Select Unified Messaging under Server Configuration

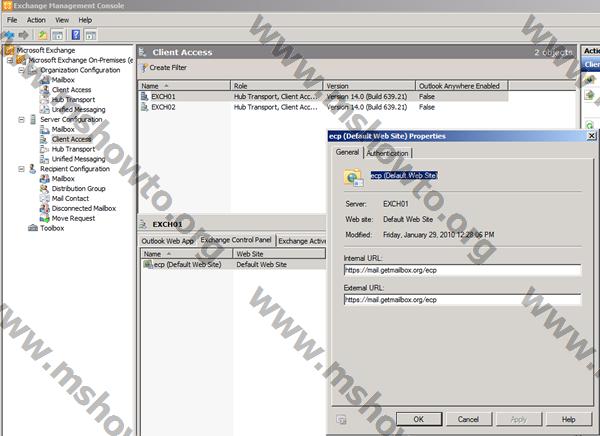click(78, 159)
